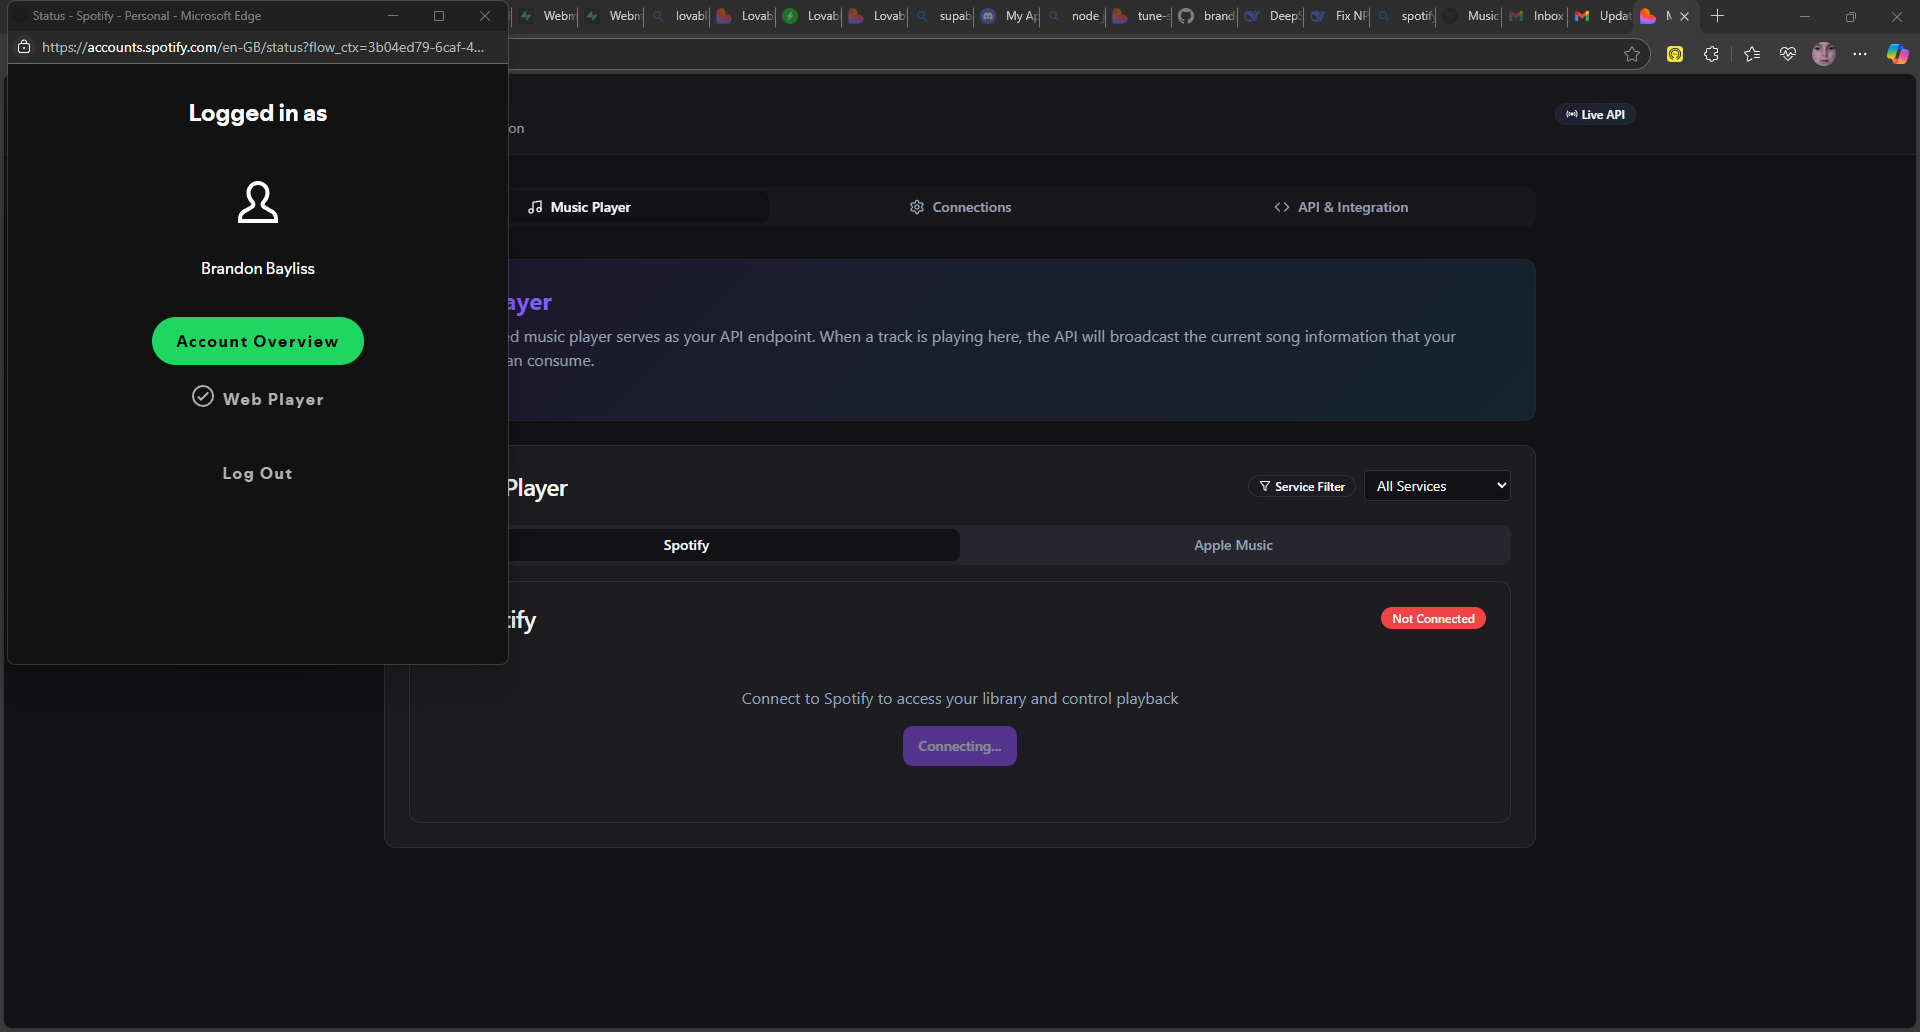Close the Spotify Status popup window
The image size is (1920, 1032).
(485, 16)
